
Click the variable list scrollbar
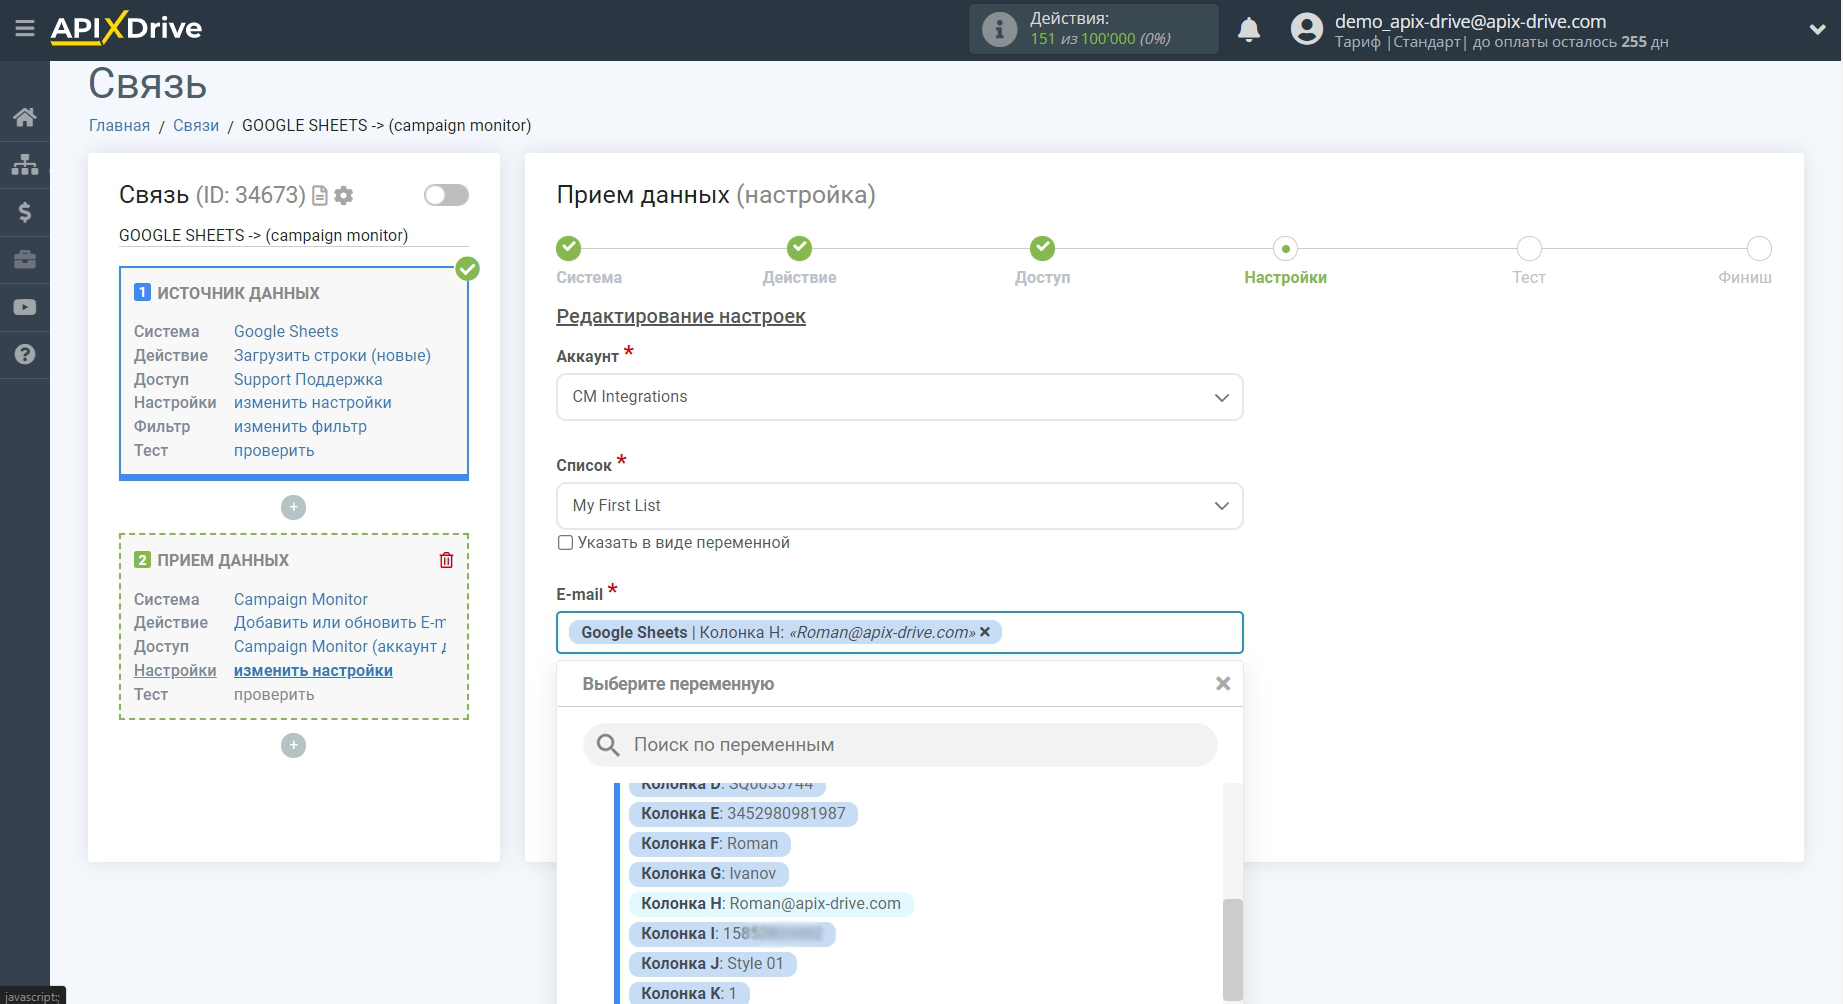(x=1232, y=948)
